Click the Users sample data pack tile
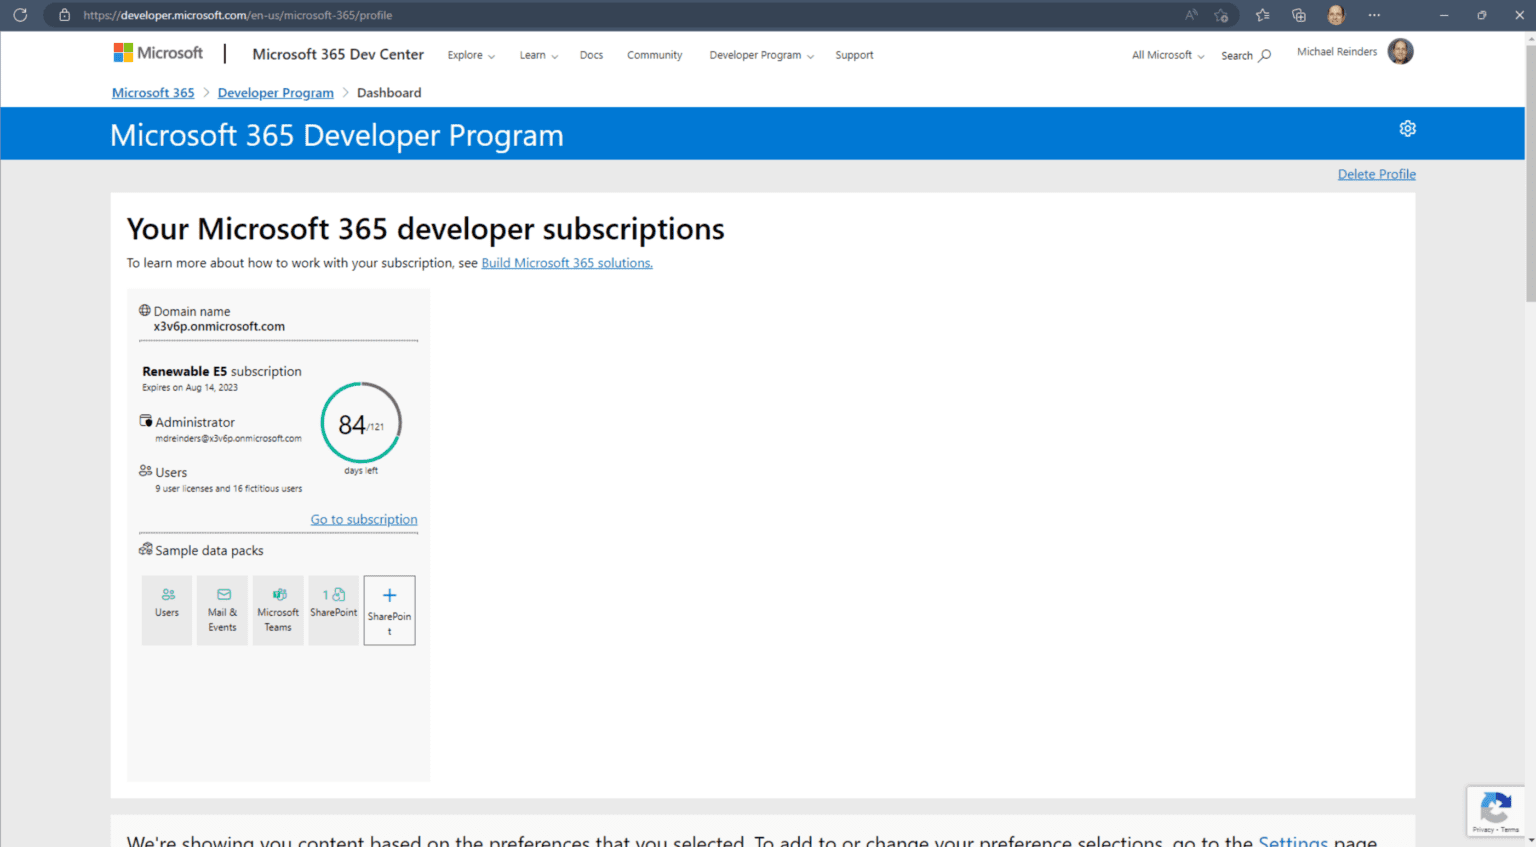Image resolution: width=1536 pixels, height=847 pixels. pos(167,610)
